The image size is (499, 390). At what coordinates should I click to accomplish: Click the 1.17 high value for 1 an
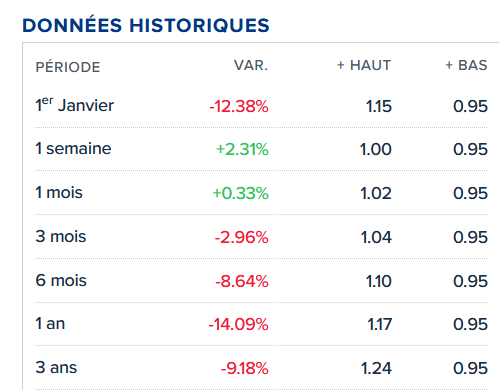coord(379,324)
